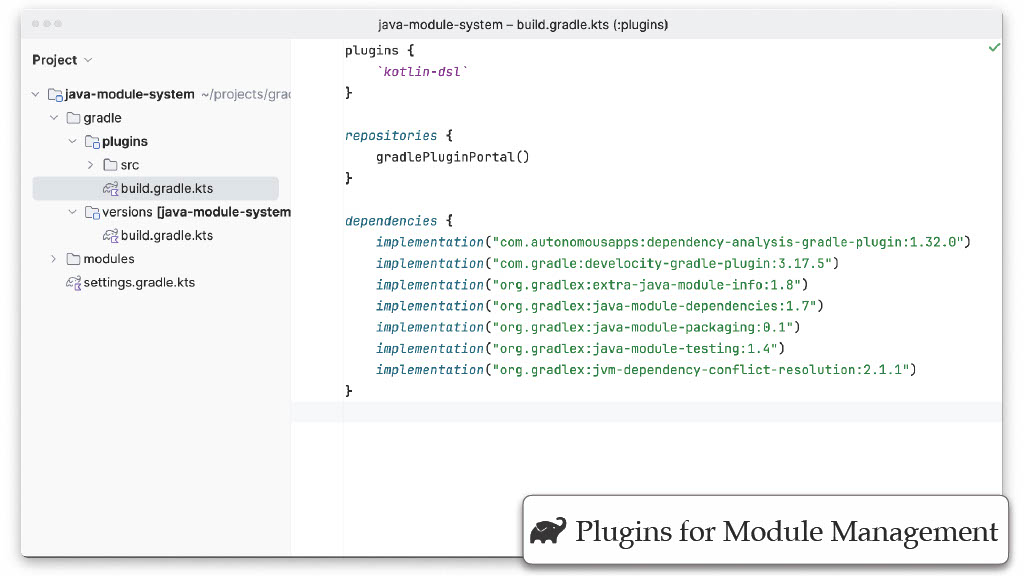The height and width of the screenshot is (576, 1024).
Task: Click the dependency-analysis-gradle-plugin:1.32.0 line
Action: pos(673,242)
